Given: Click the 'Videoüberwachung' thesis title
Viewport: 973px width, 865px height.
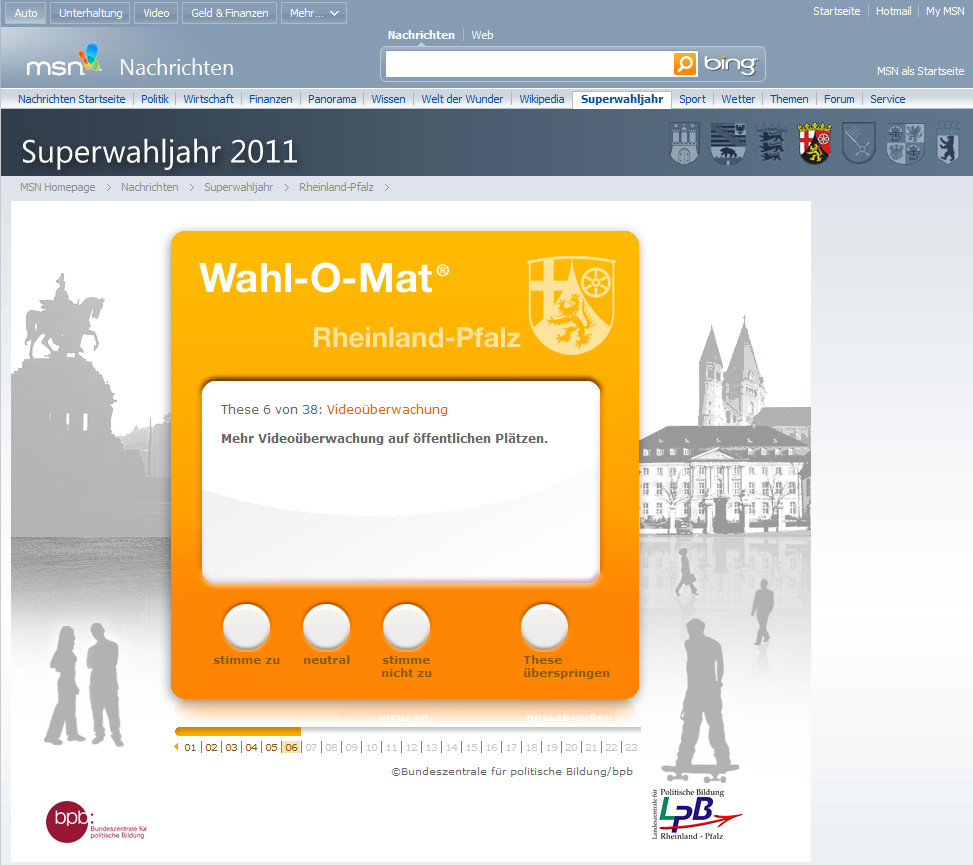Looking at the screenshot, I should pyautogui.click(x=387, y=410).
